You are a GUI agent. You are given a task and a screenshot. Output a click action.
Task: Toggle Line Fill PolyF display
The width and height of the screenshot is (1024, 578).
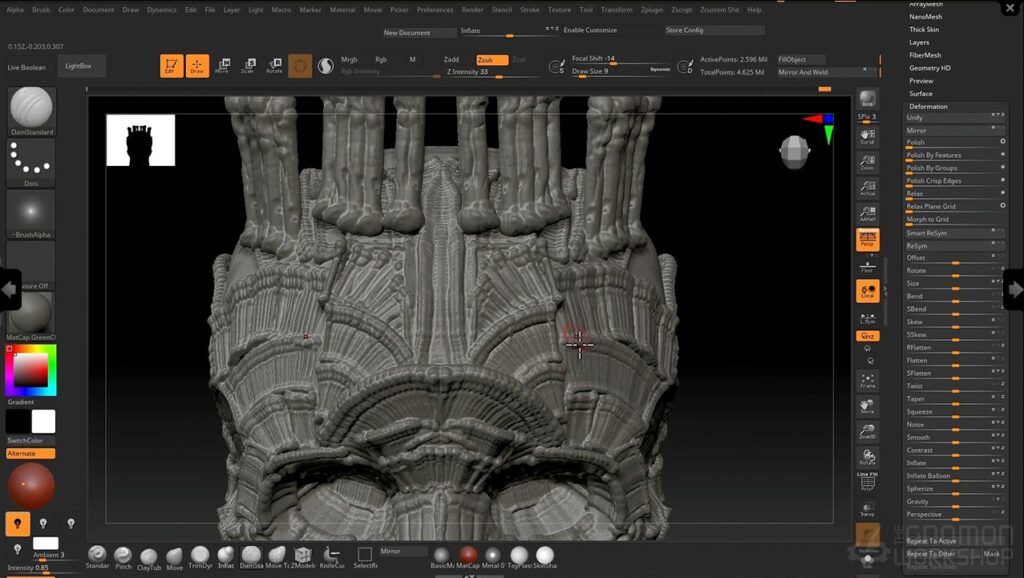867,482
